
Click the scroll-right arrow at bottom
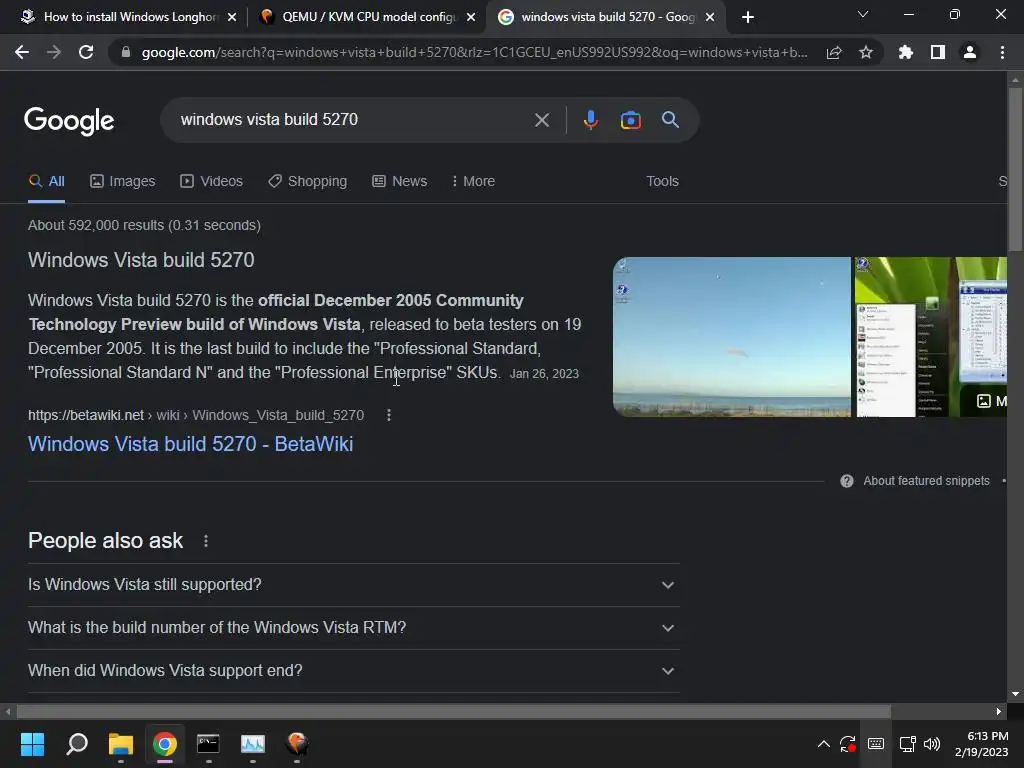click(999, 711)
